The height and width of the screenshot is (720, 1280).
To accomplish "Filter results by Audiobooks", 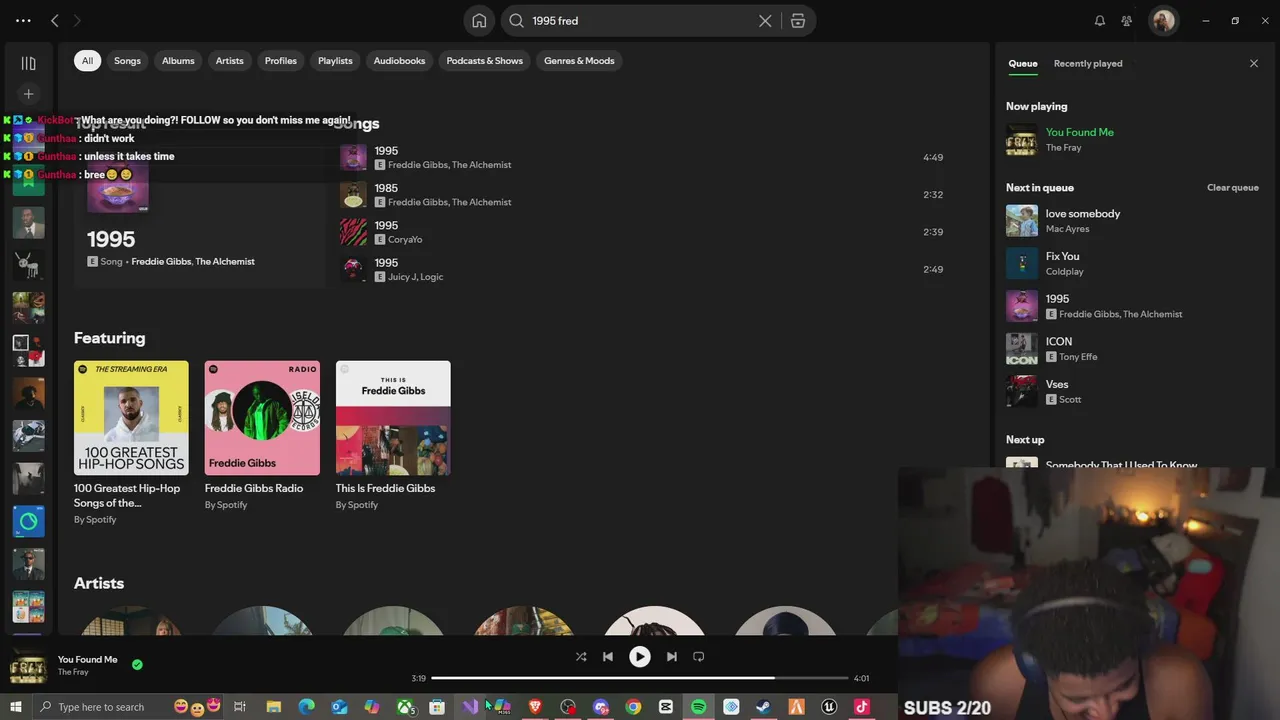I will tap(399, 61).
